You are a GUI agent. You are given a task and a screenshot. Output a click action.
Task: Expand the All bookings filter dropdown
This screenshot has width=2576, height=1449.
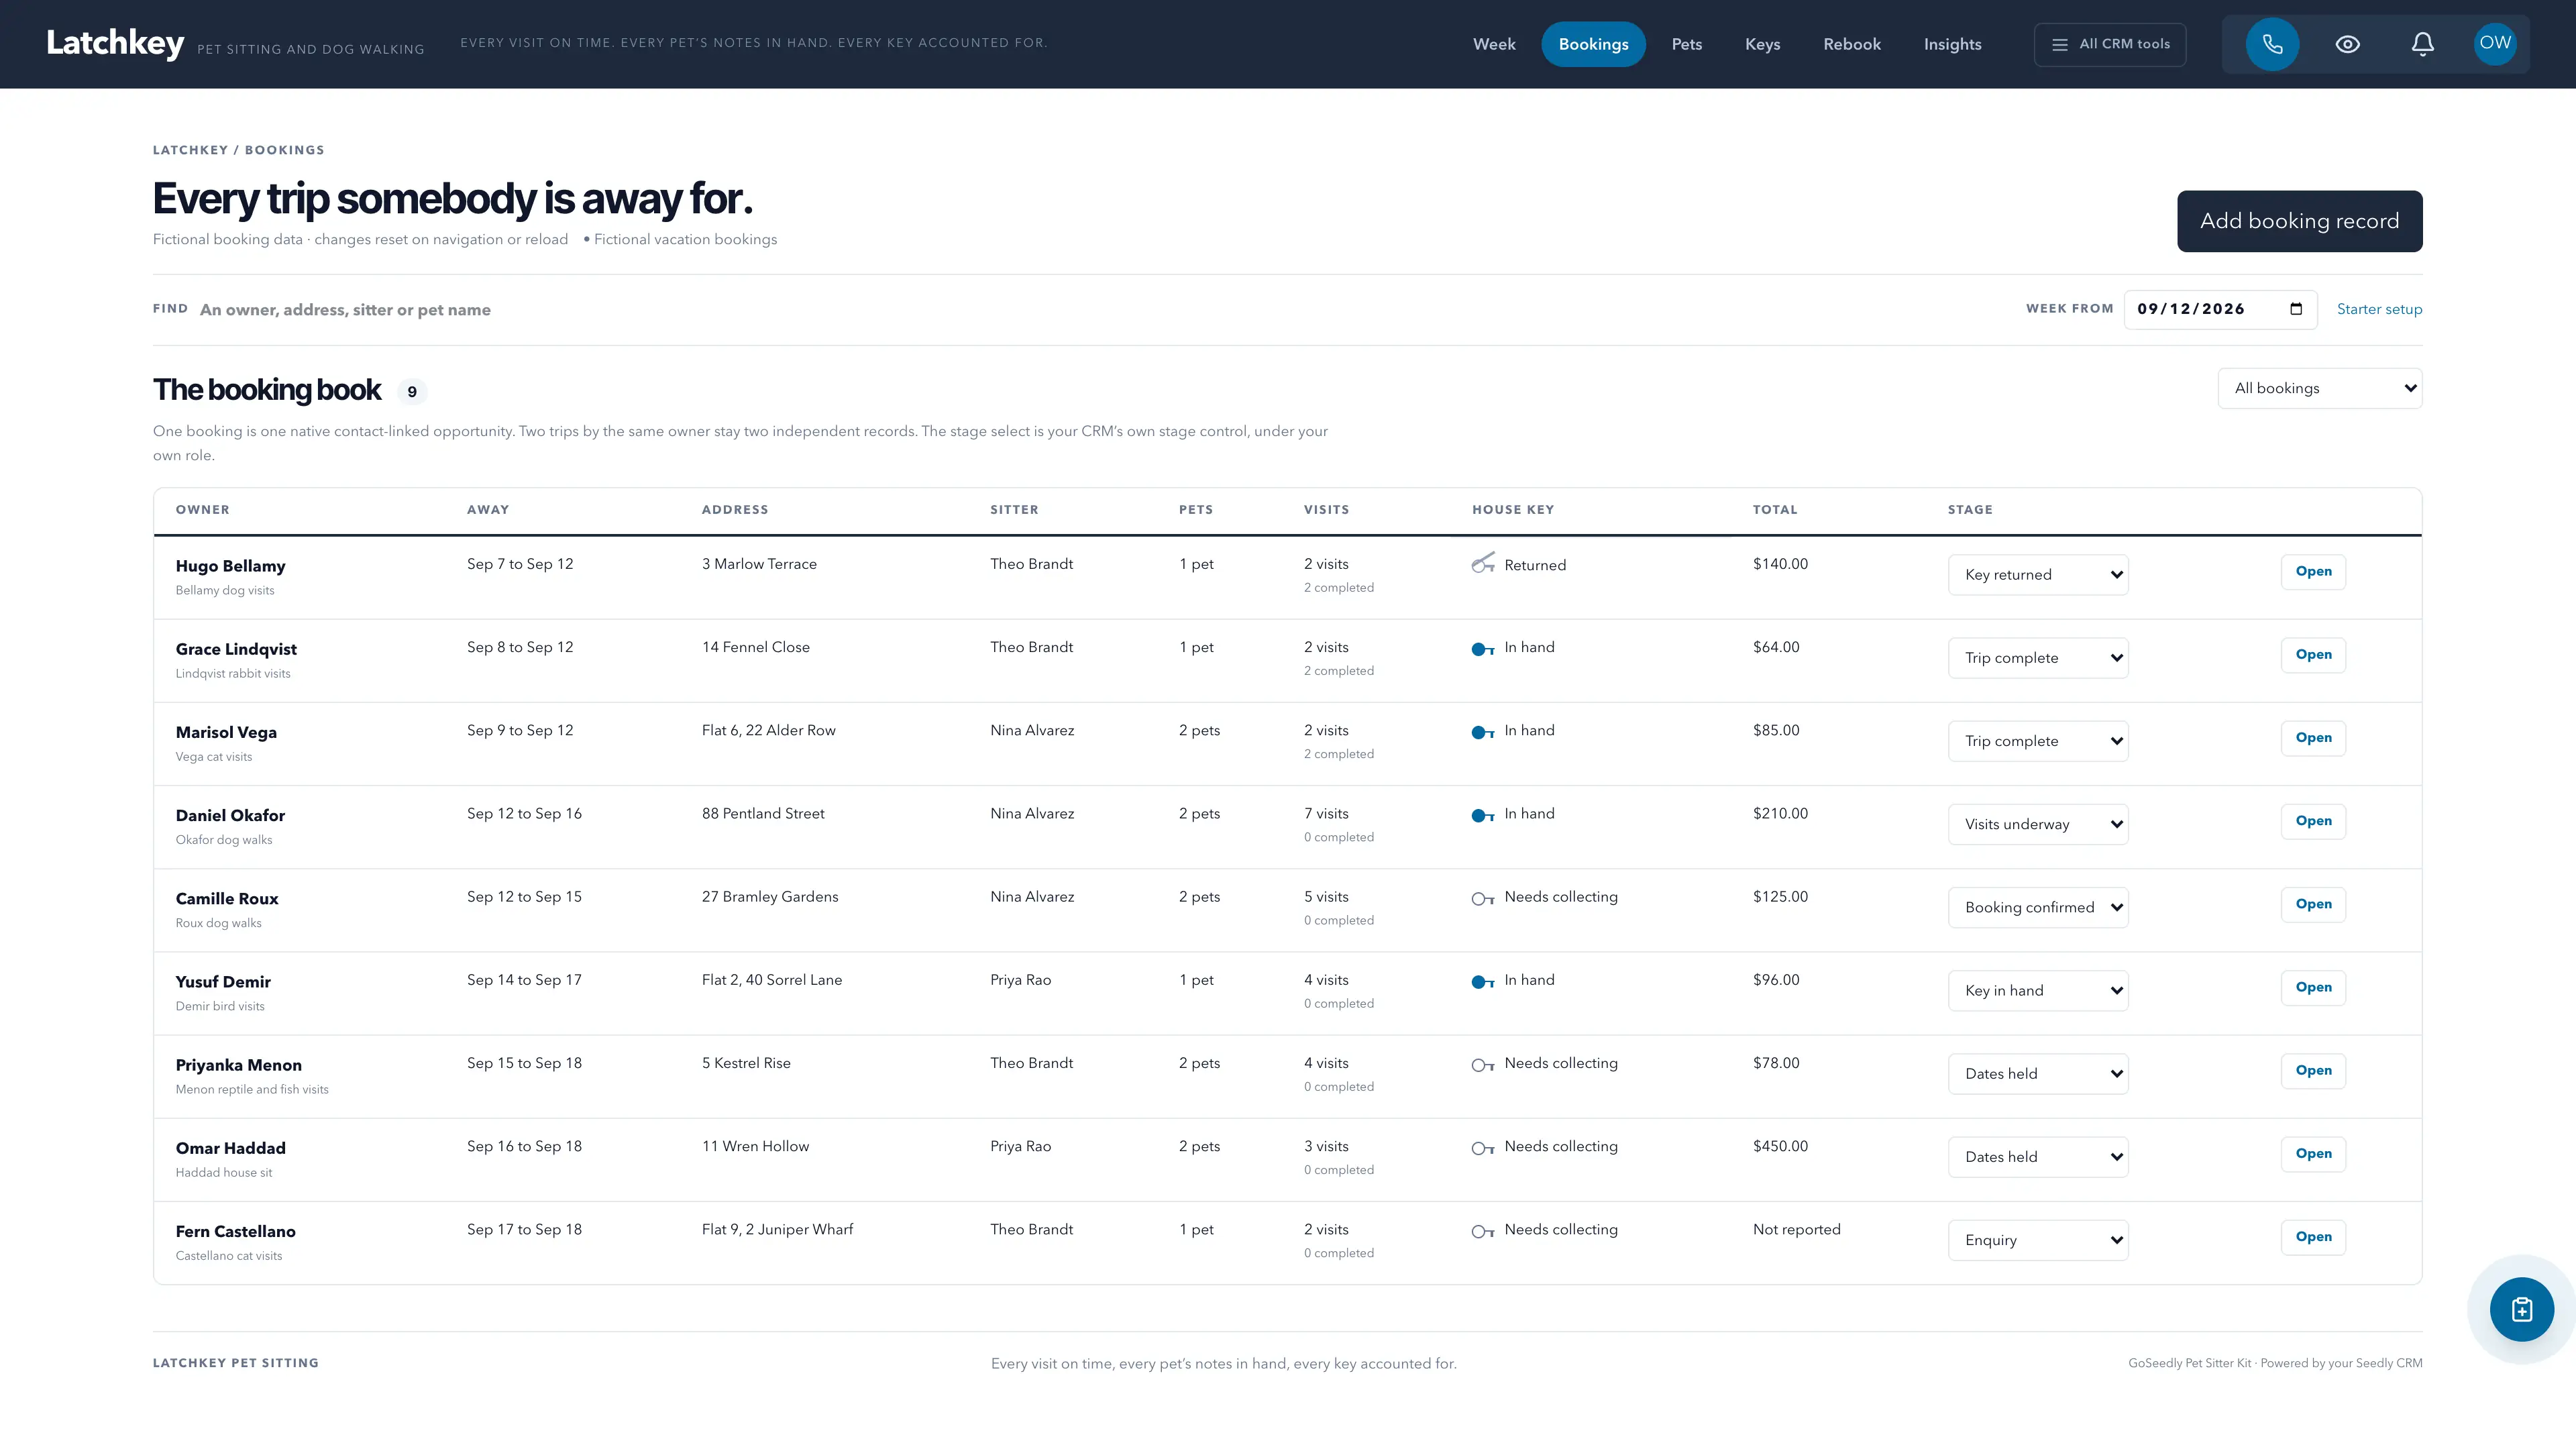pos(2319,388)
